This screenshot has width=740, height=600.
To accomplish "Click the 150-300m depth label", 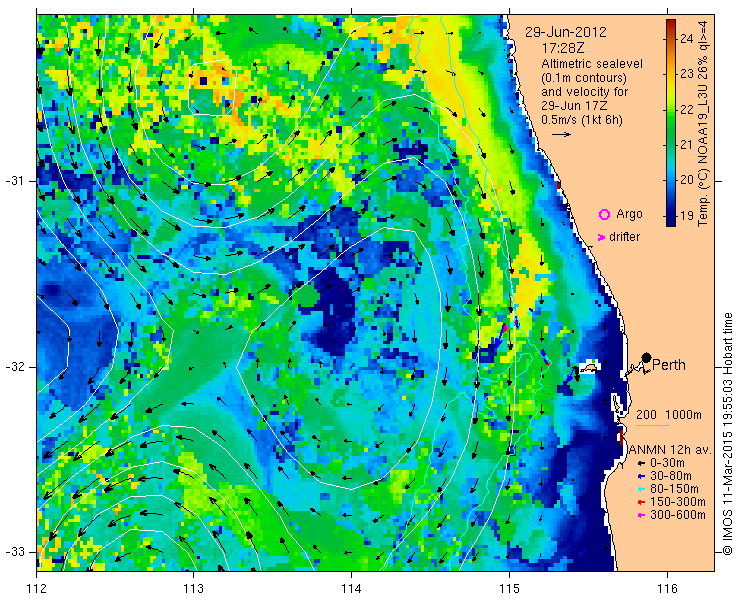I will click(x=678, y=502).
